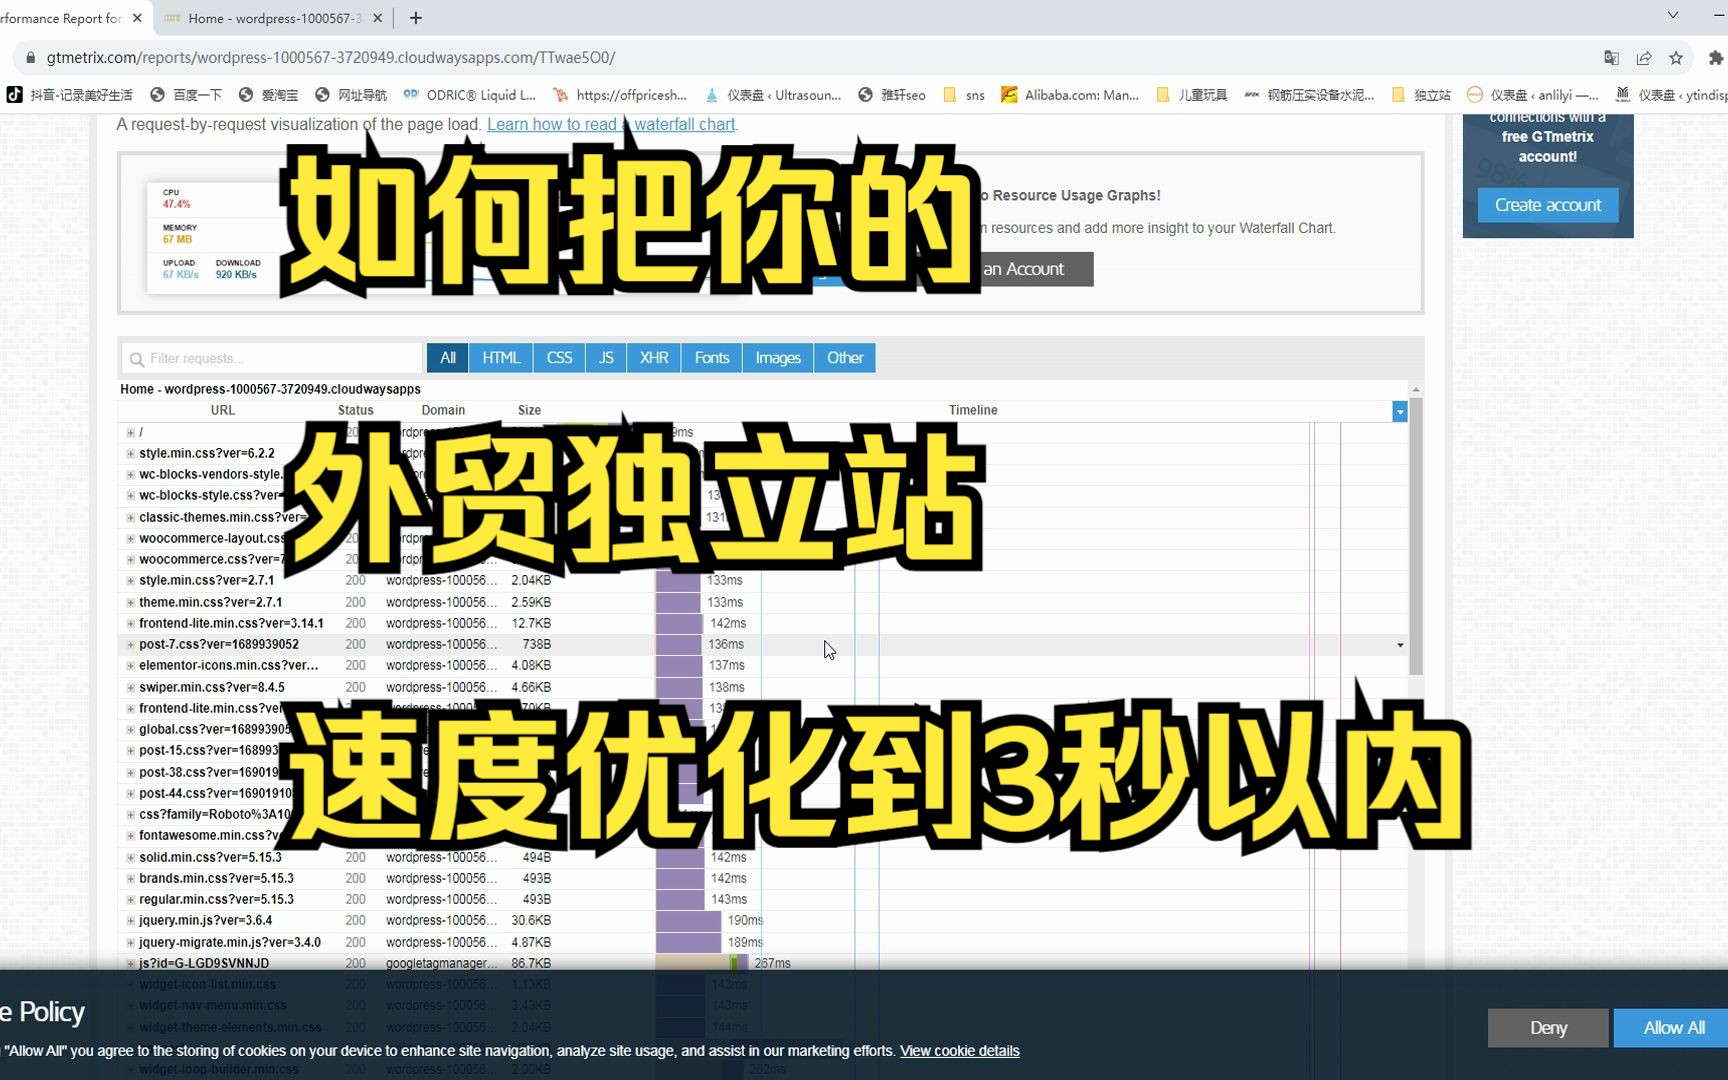
Task: Open the 百度一下 bookmark
Action: click(186, 95)
